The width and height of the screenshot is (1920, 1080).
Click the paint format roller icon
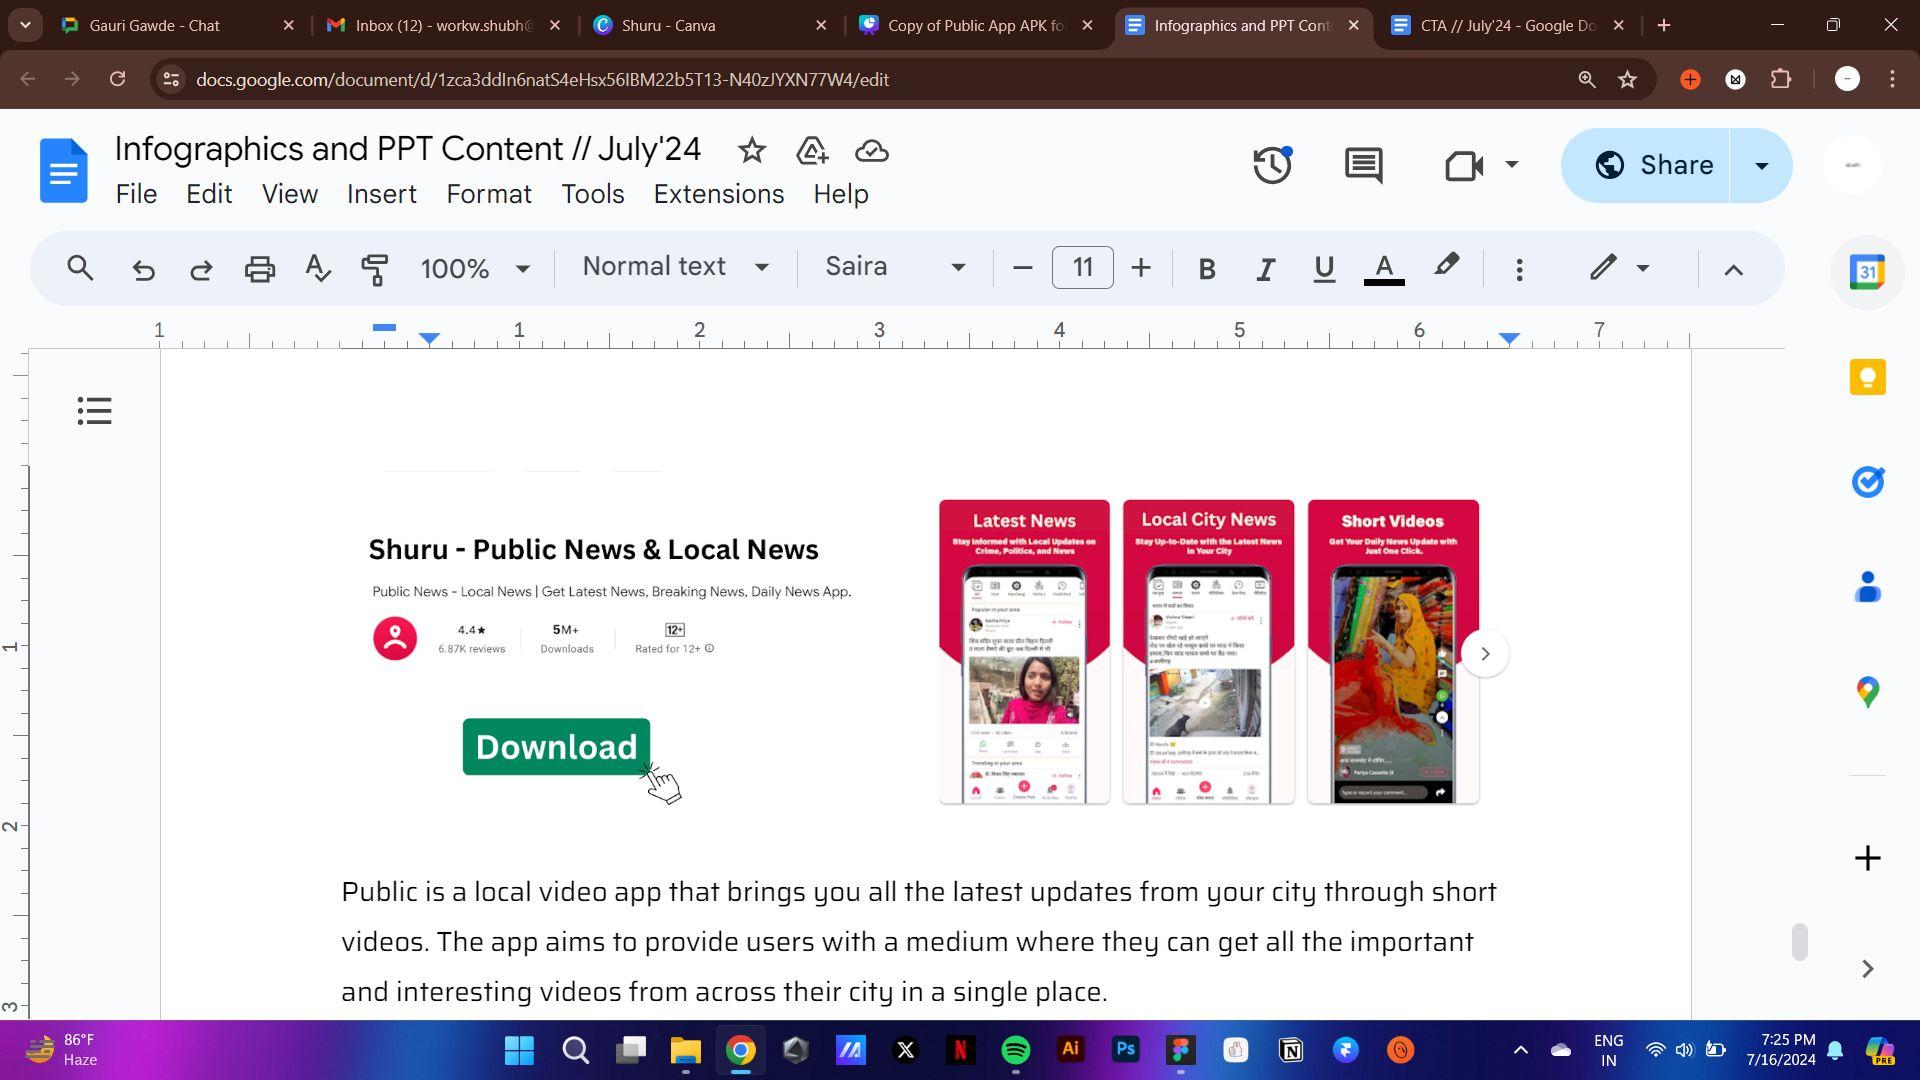375,268
